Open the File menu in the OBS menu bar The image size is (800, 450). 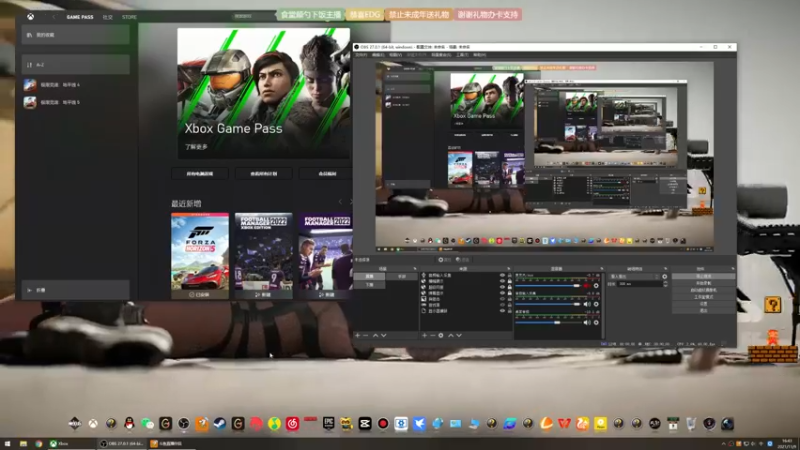(x=361, y=55)
